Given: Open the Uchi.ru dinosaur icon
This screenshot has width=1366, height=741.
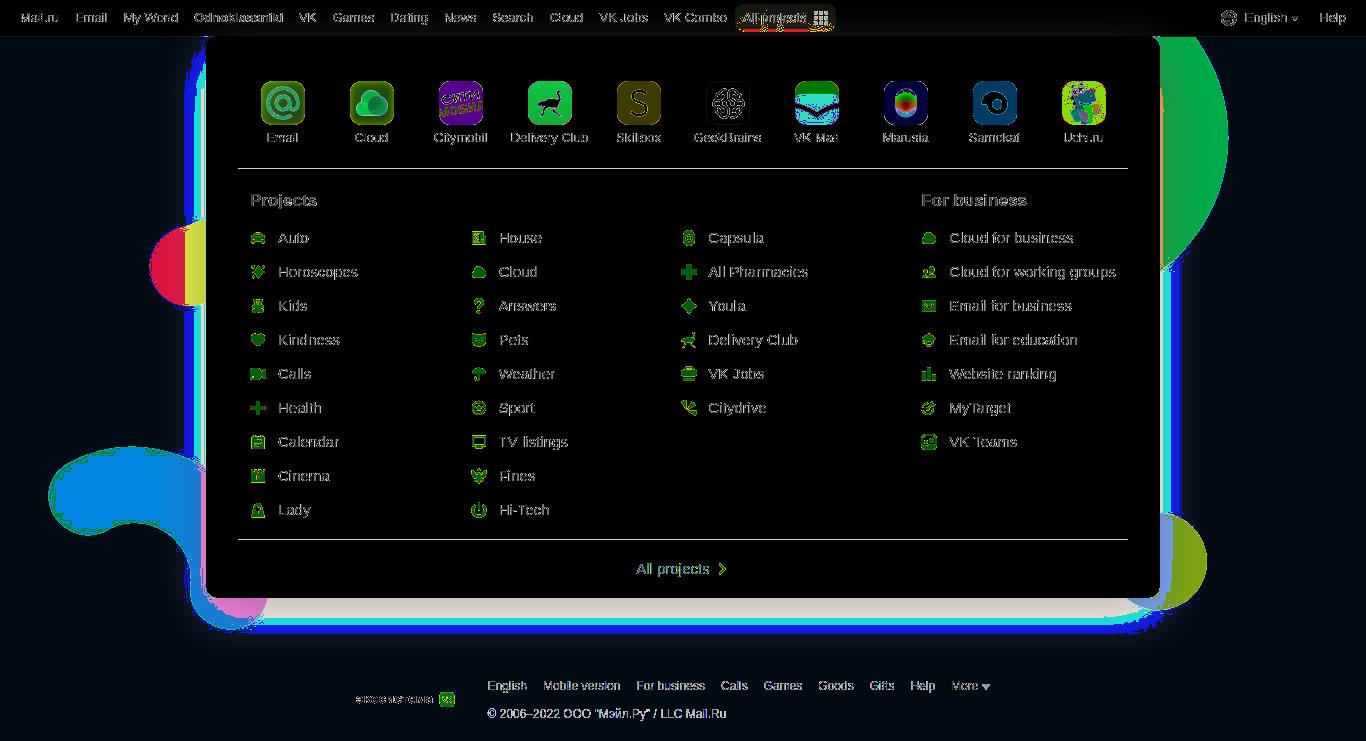Looking at the screenshot, I should (x=1083, y=103).
